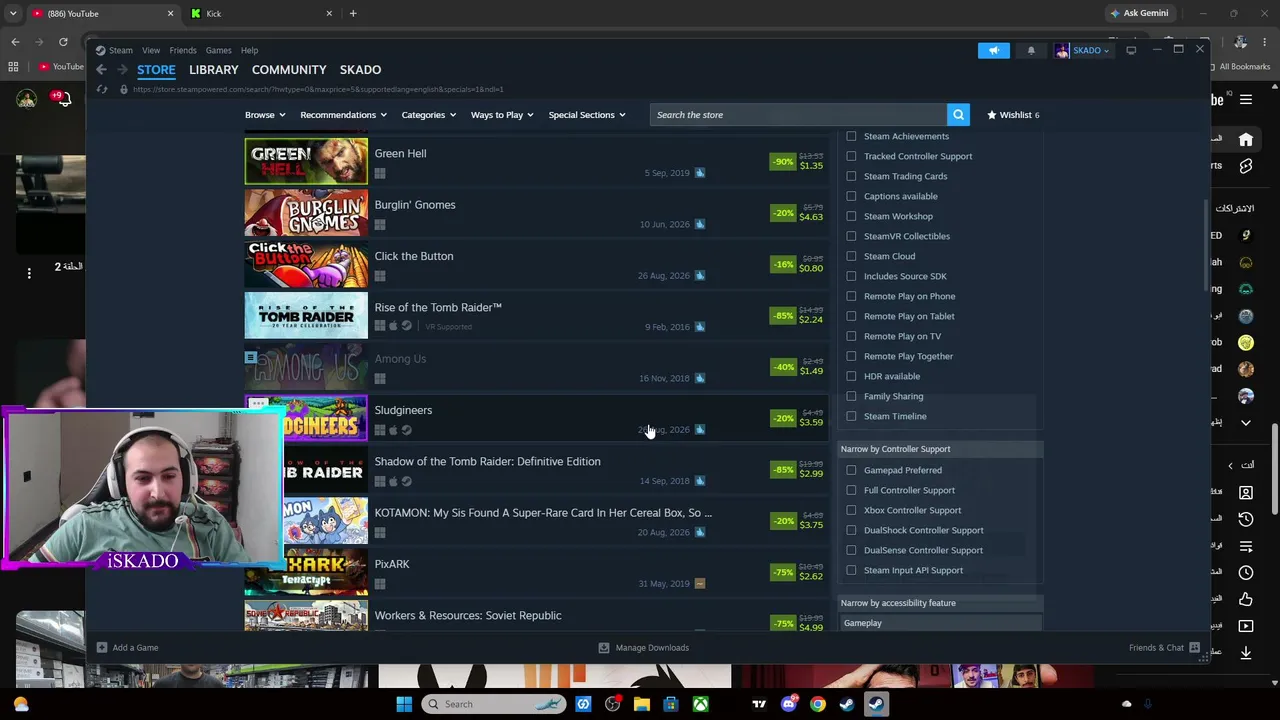The height and width of the screenshot is (720, 1280).
Task: Check Full Controller Support filter
Action: click(x=851, y=490)
